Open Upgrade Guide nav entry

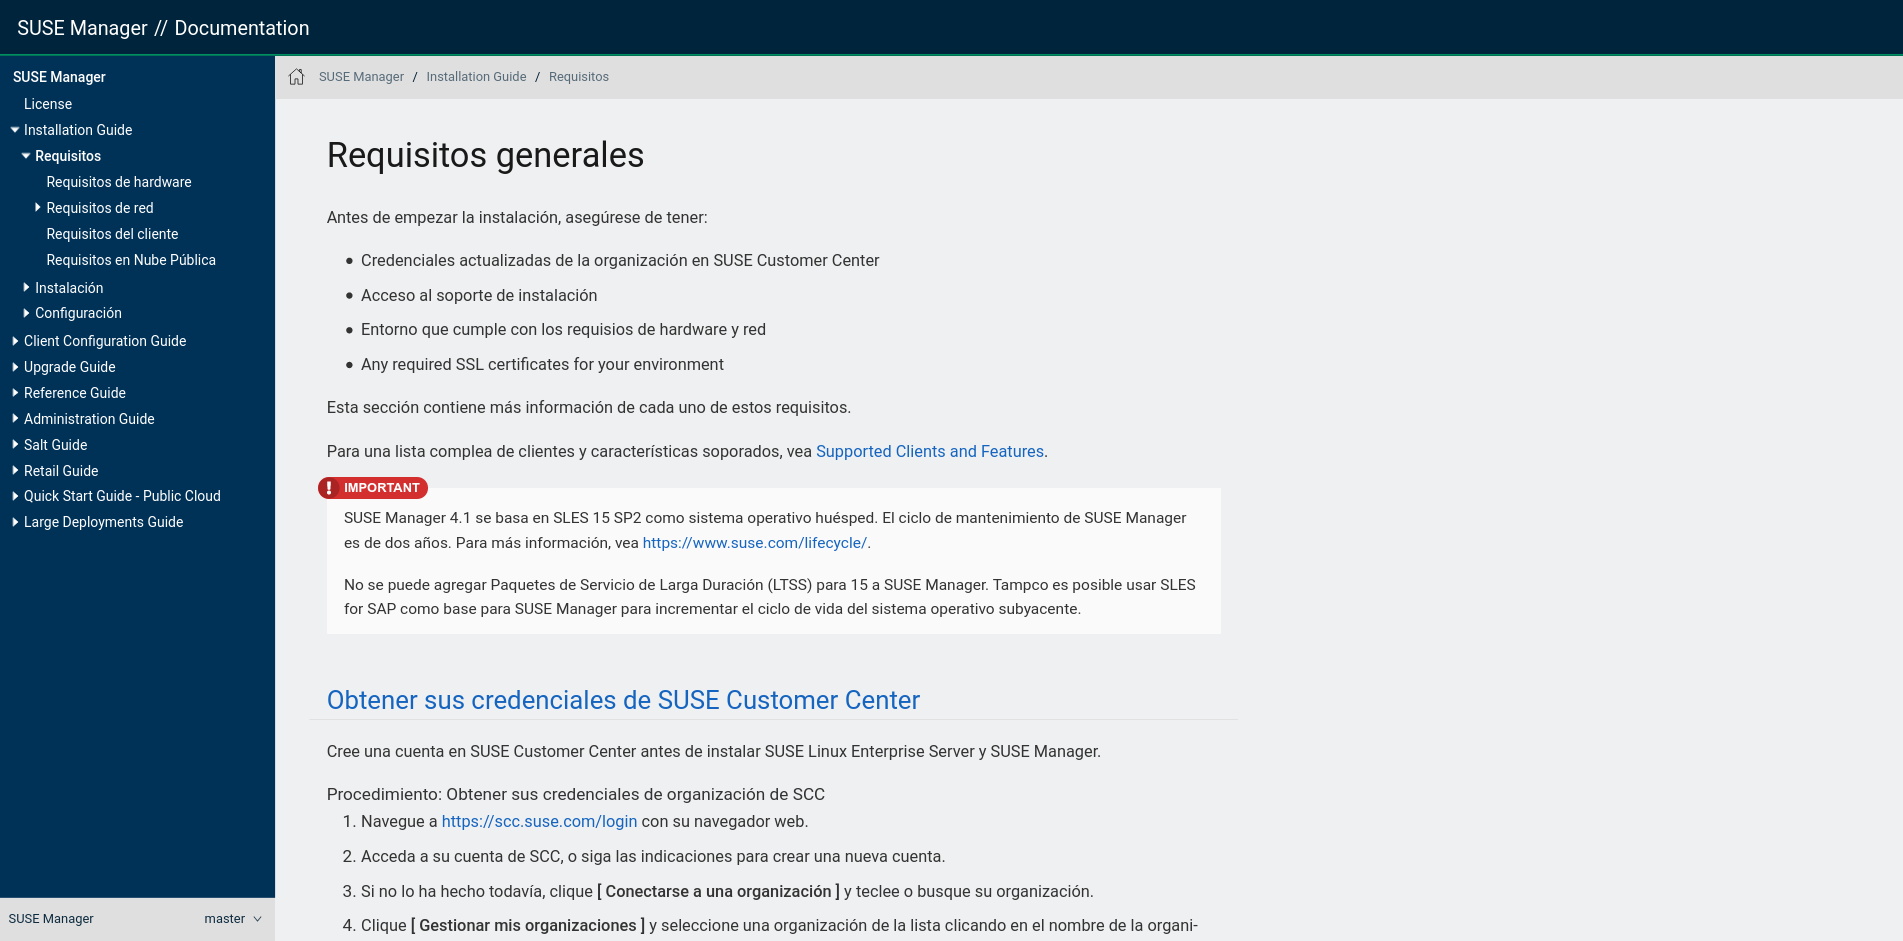(x=70, y=367)
